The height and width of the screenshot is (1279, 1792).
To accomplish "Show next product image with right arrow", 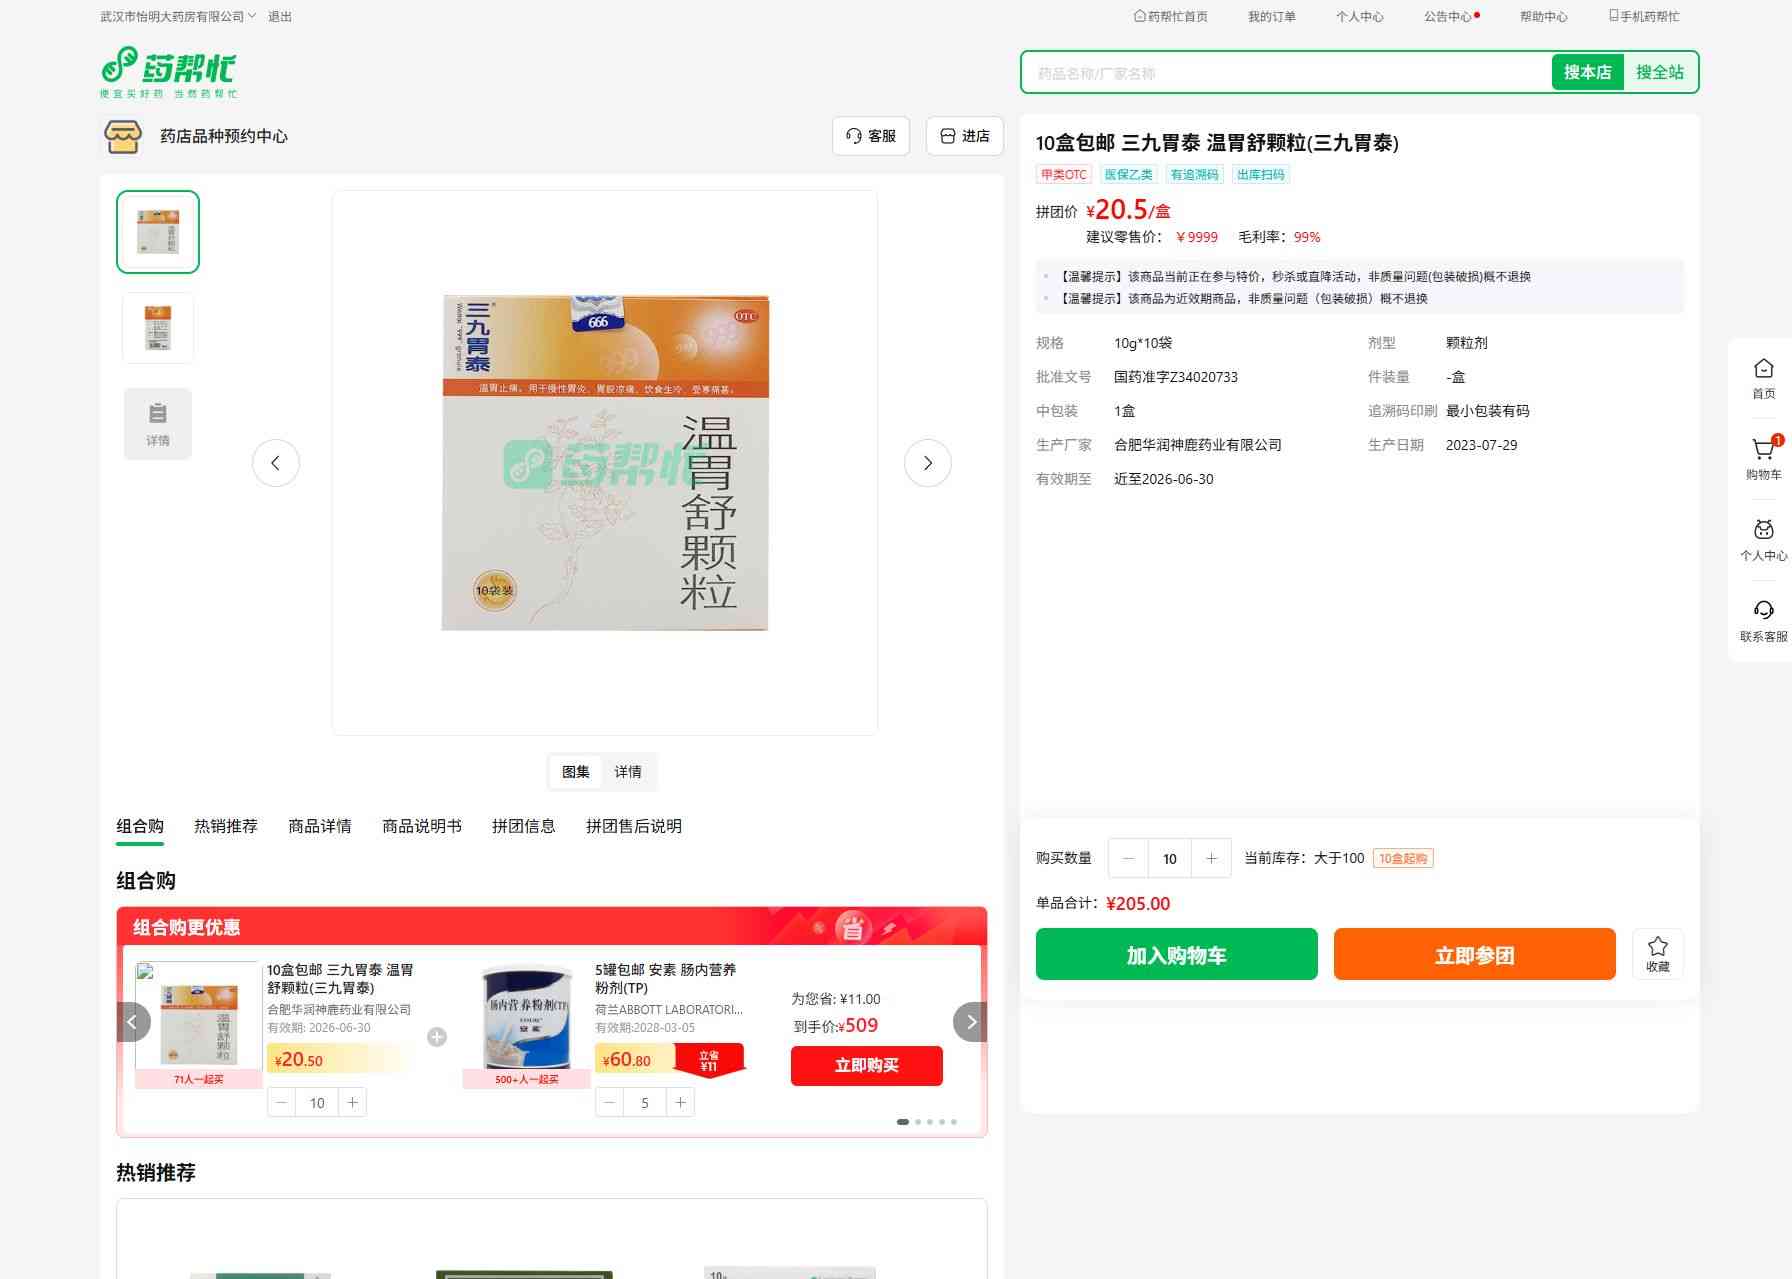I will [x=927, y=463].
